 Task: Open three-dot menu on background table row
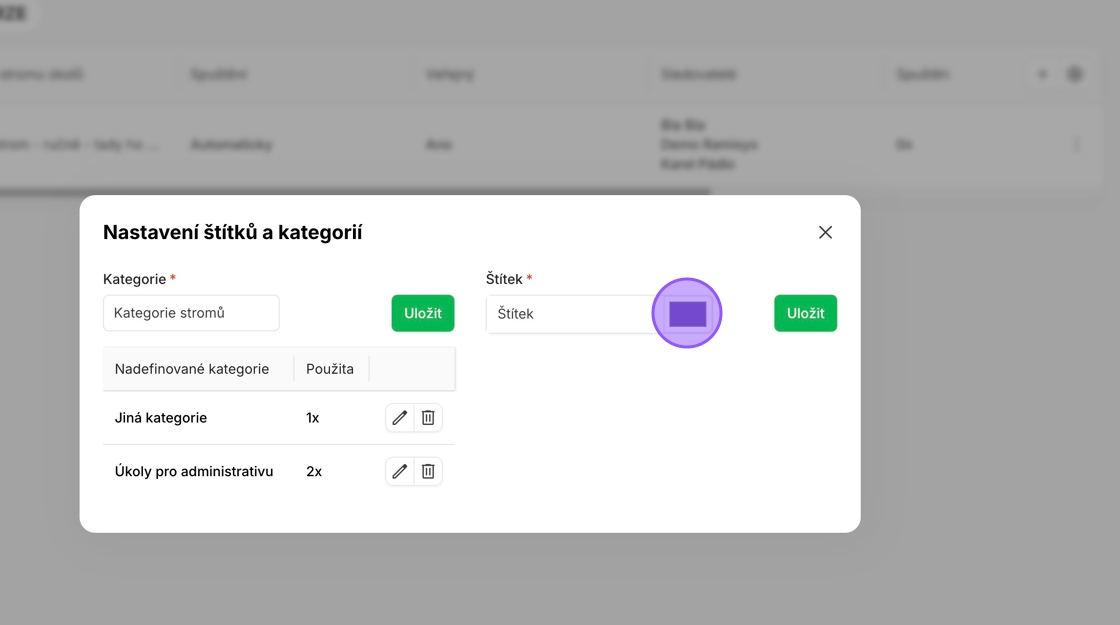(x=1077, y=145)
